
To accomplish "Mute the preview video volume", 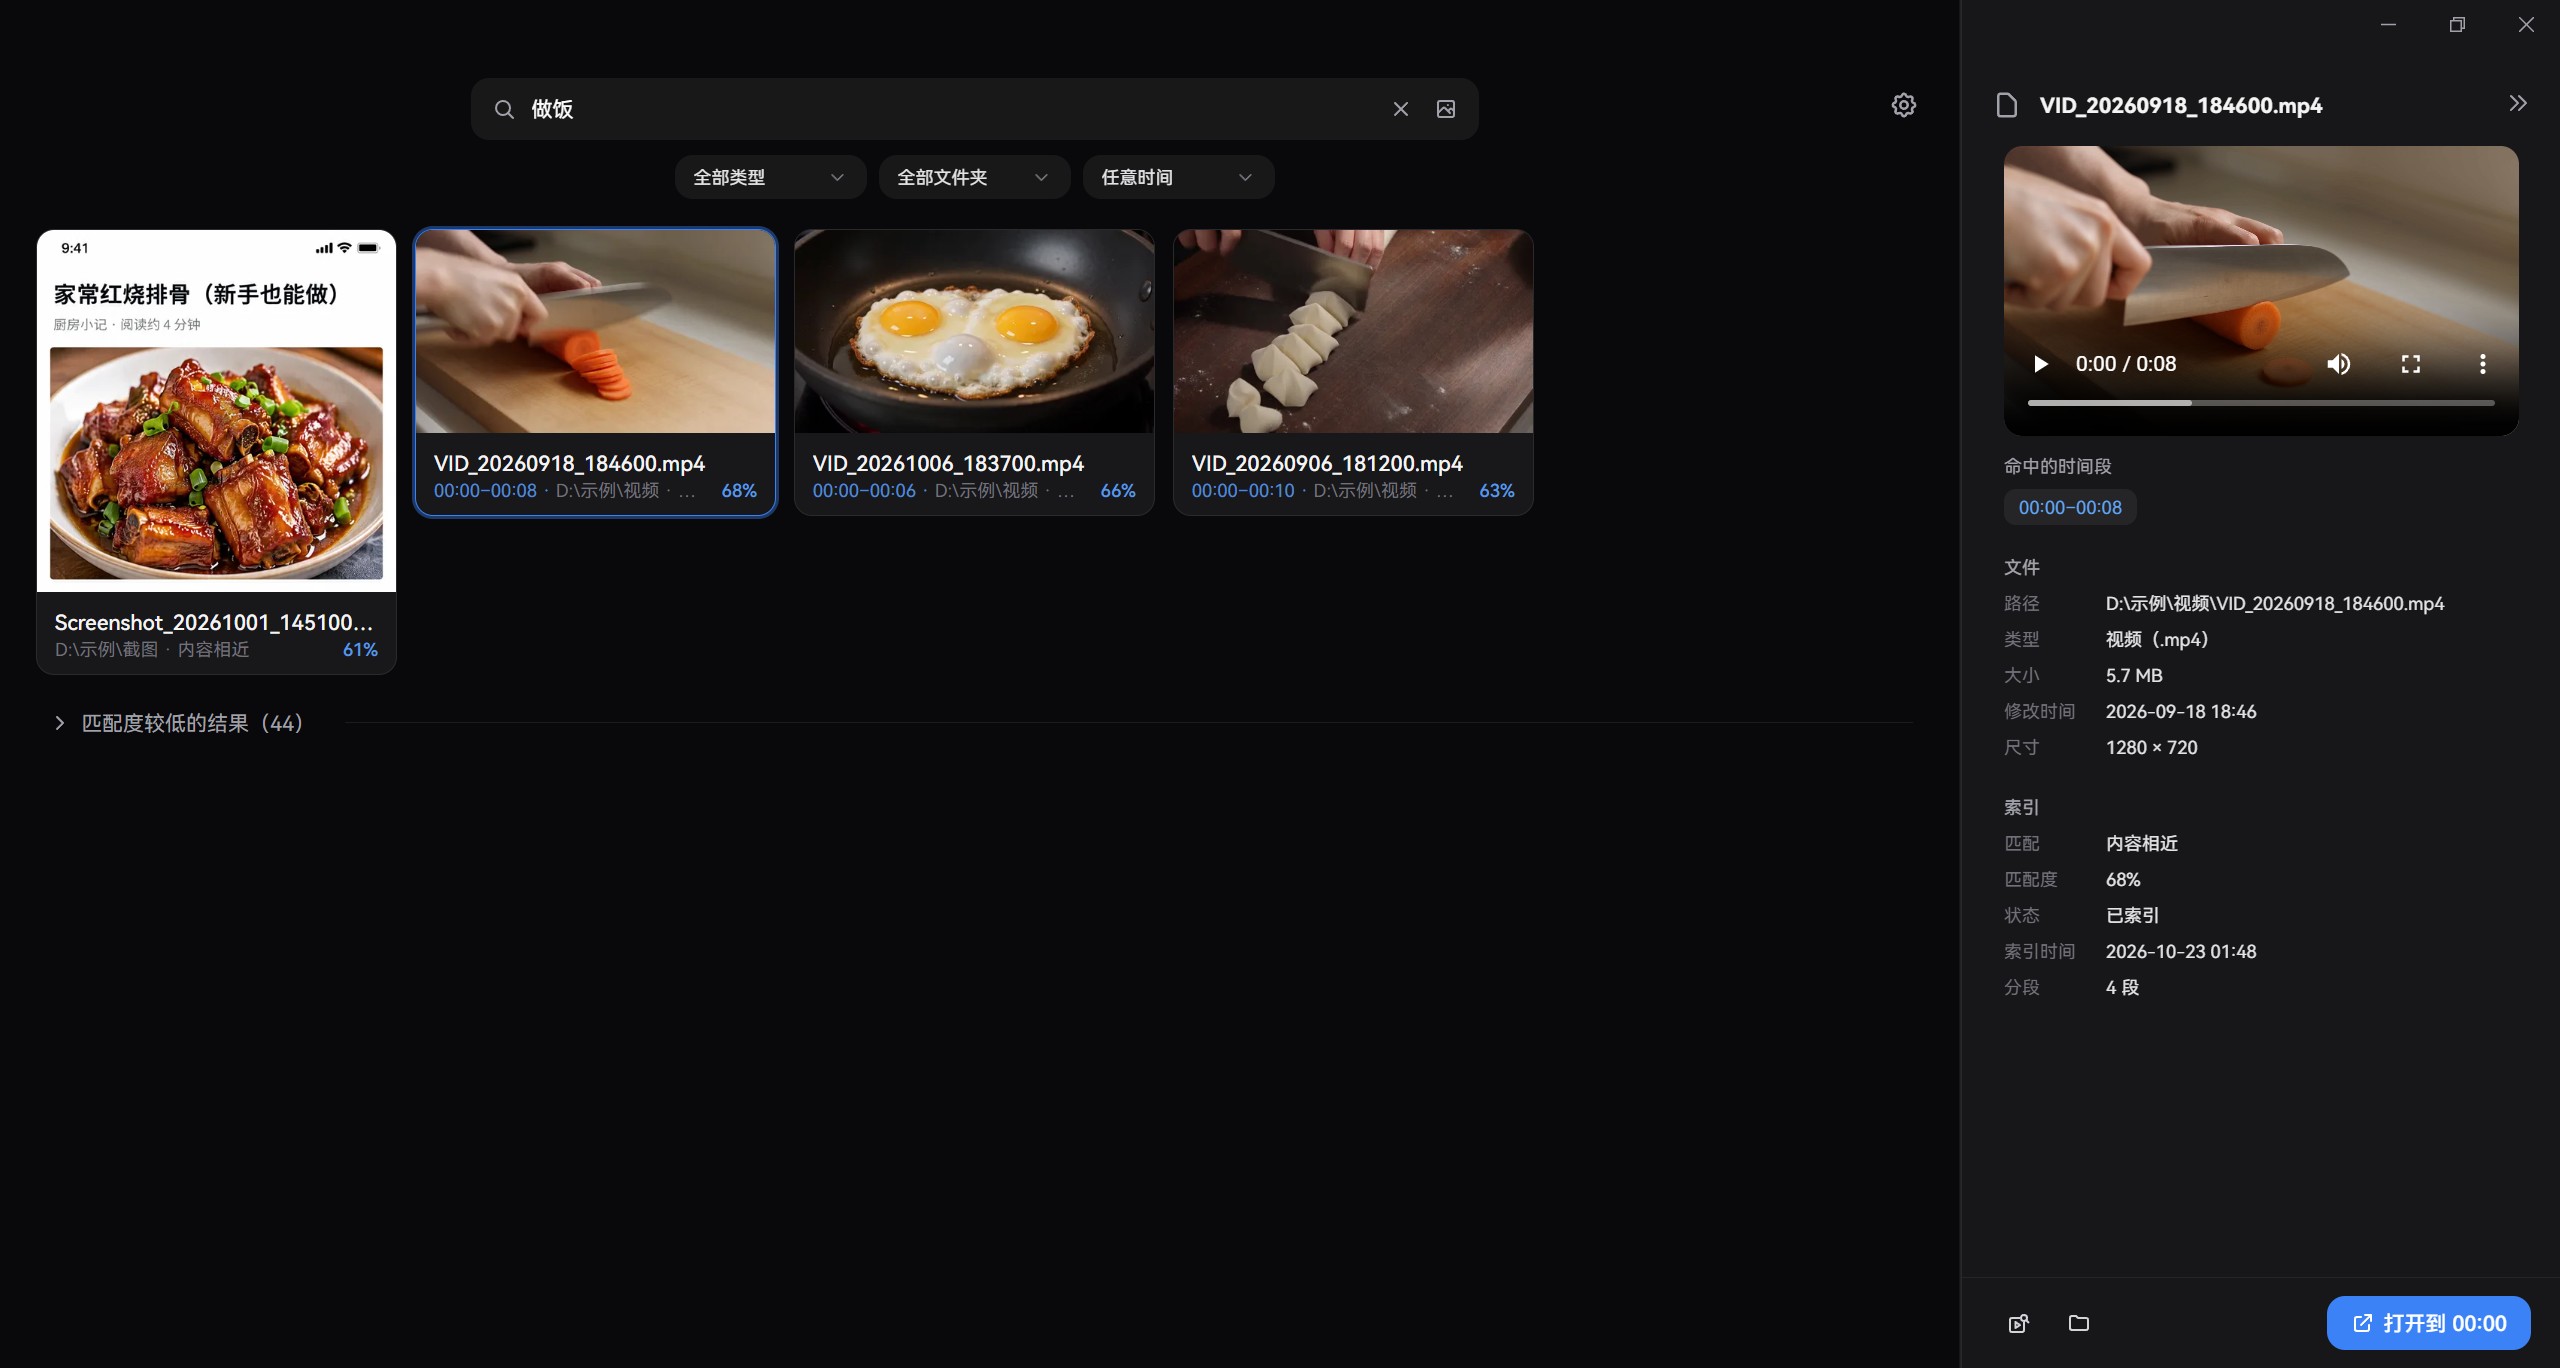I will [x=2338, y=364].
